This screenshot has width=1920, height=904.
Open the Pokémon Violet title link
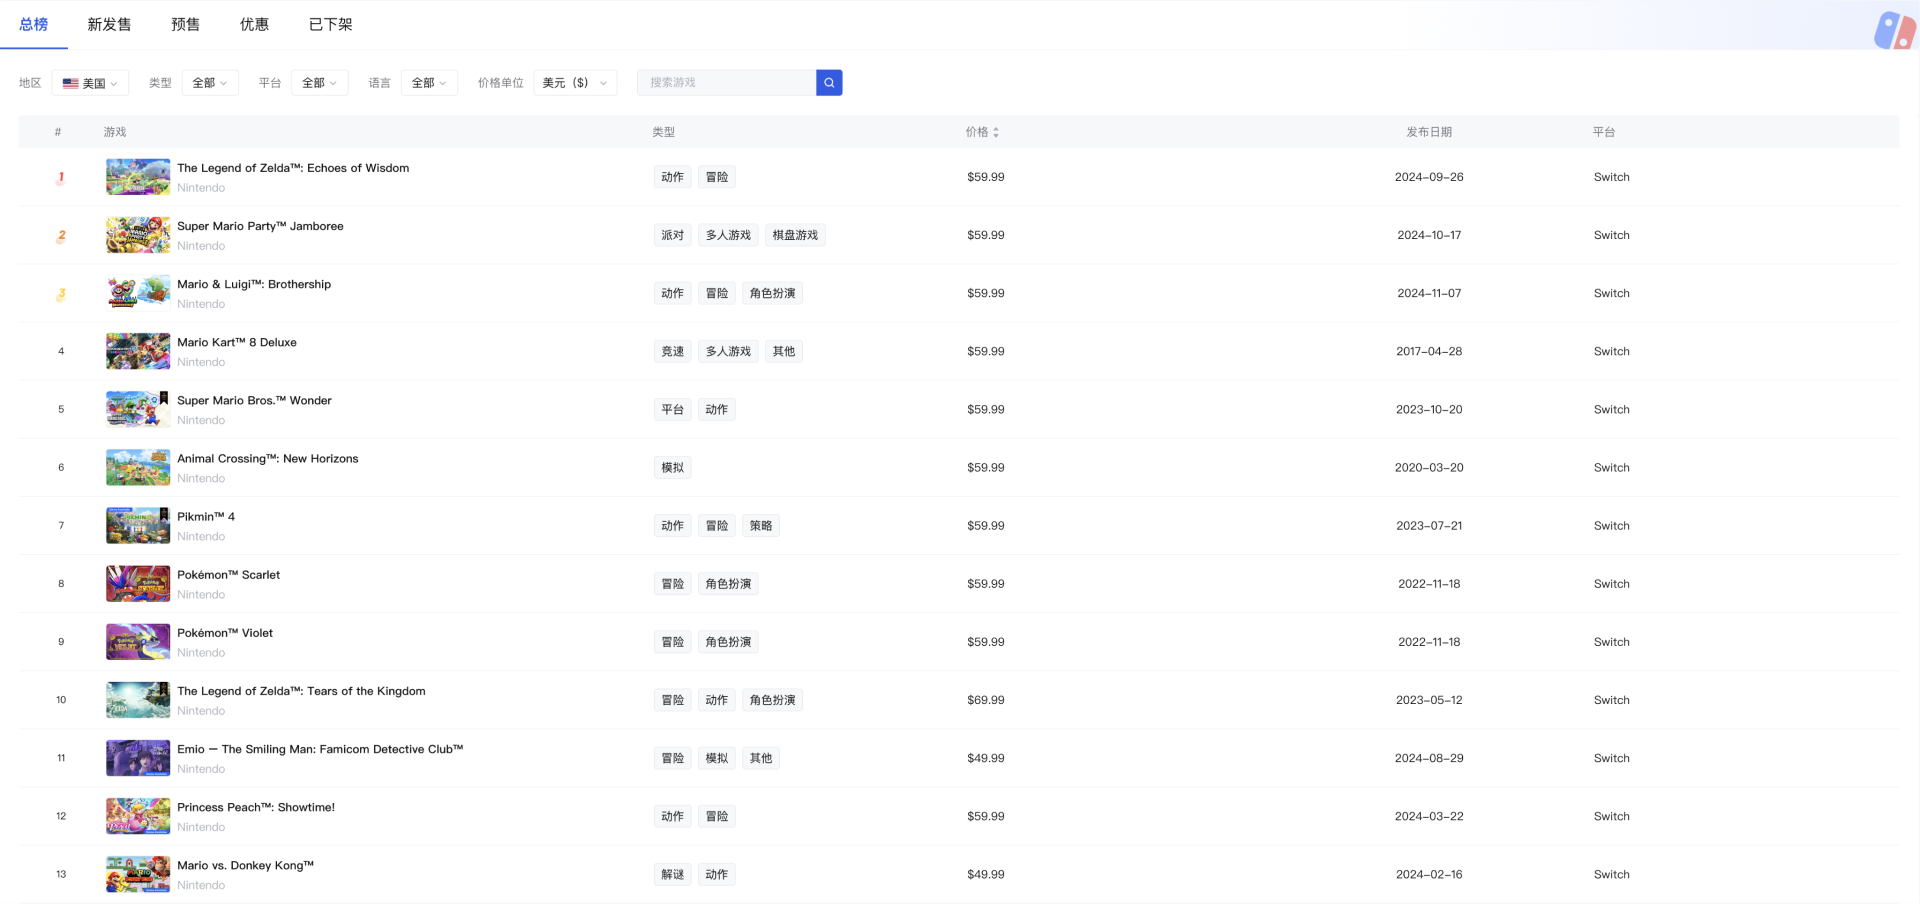pos(225,633)
